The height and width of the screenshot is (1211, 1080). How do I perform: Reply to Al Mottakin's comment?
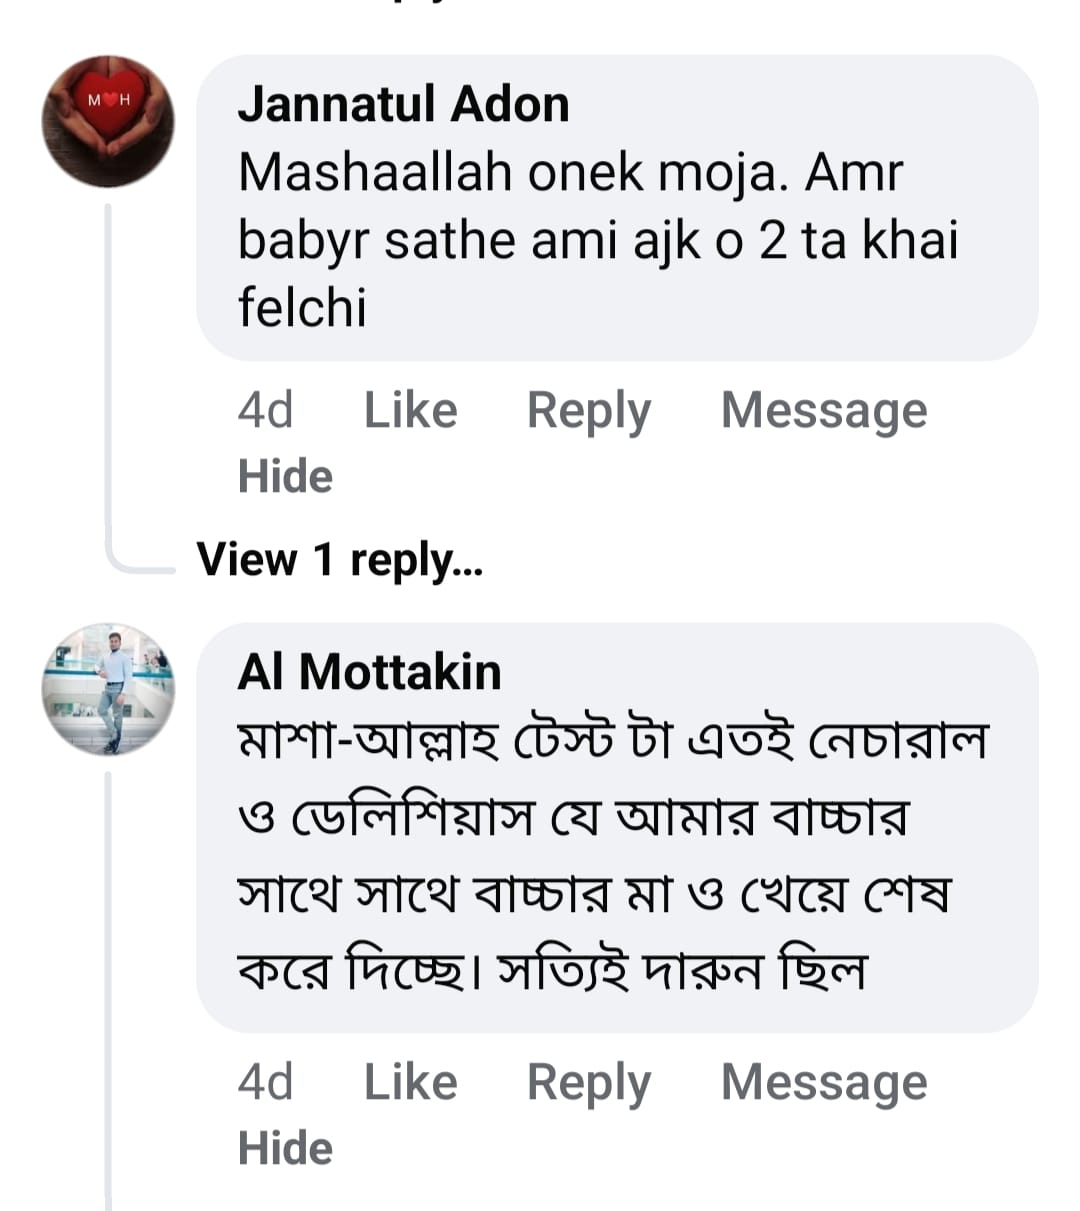pyautogui.click(x=588, y=1082)
